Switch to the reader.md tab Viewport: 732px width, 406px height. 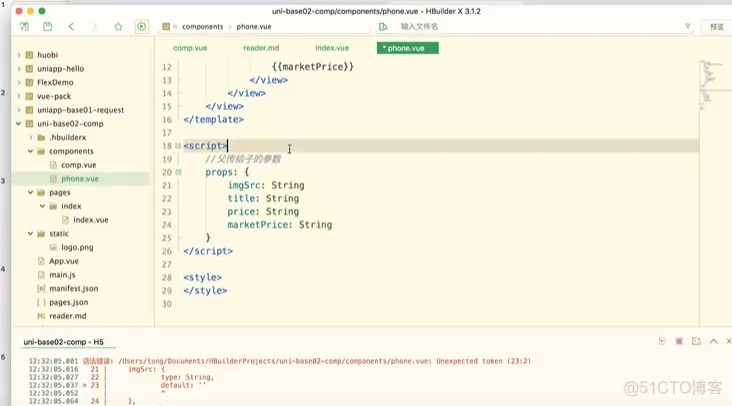click(x=261, y=48)
